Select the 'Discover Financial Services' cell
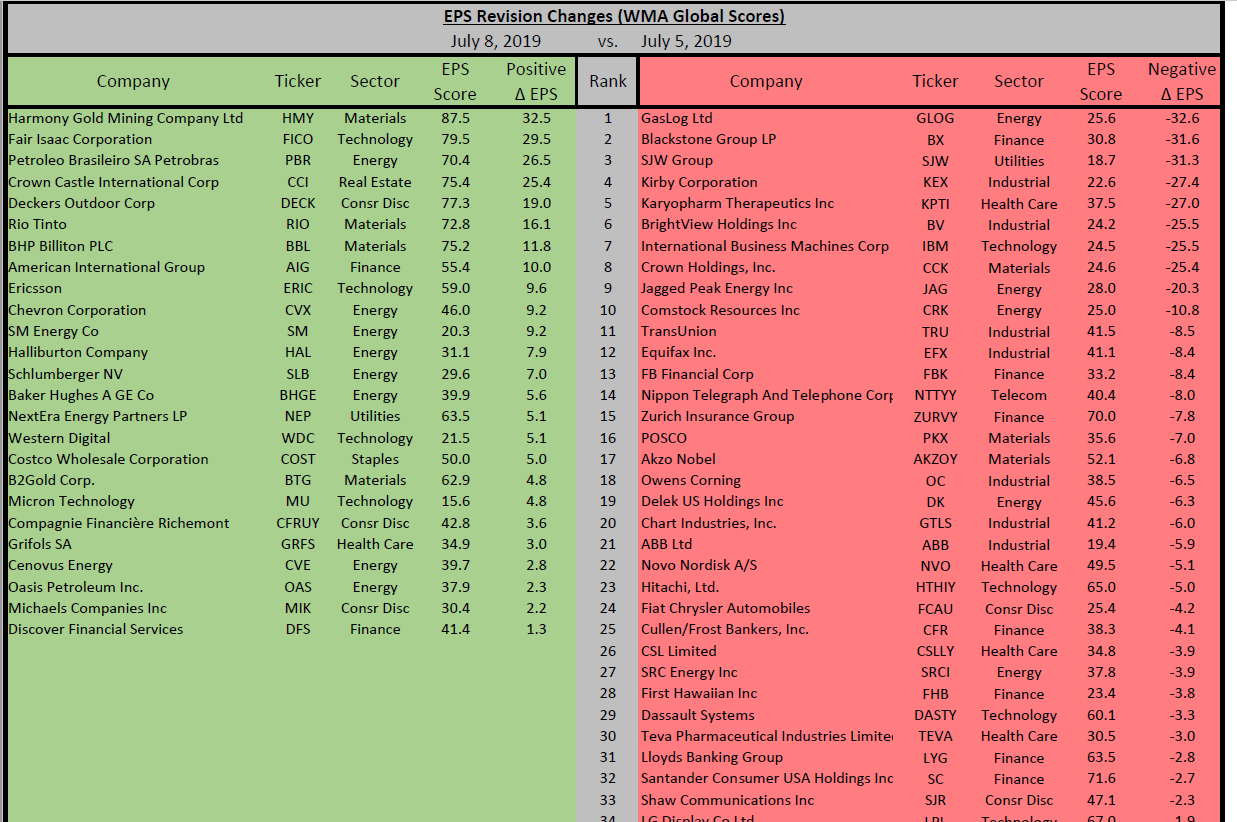Screen dimensions: 1237x822 [x=96, y=629]
